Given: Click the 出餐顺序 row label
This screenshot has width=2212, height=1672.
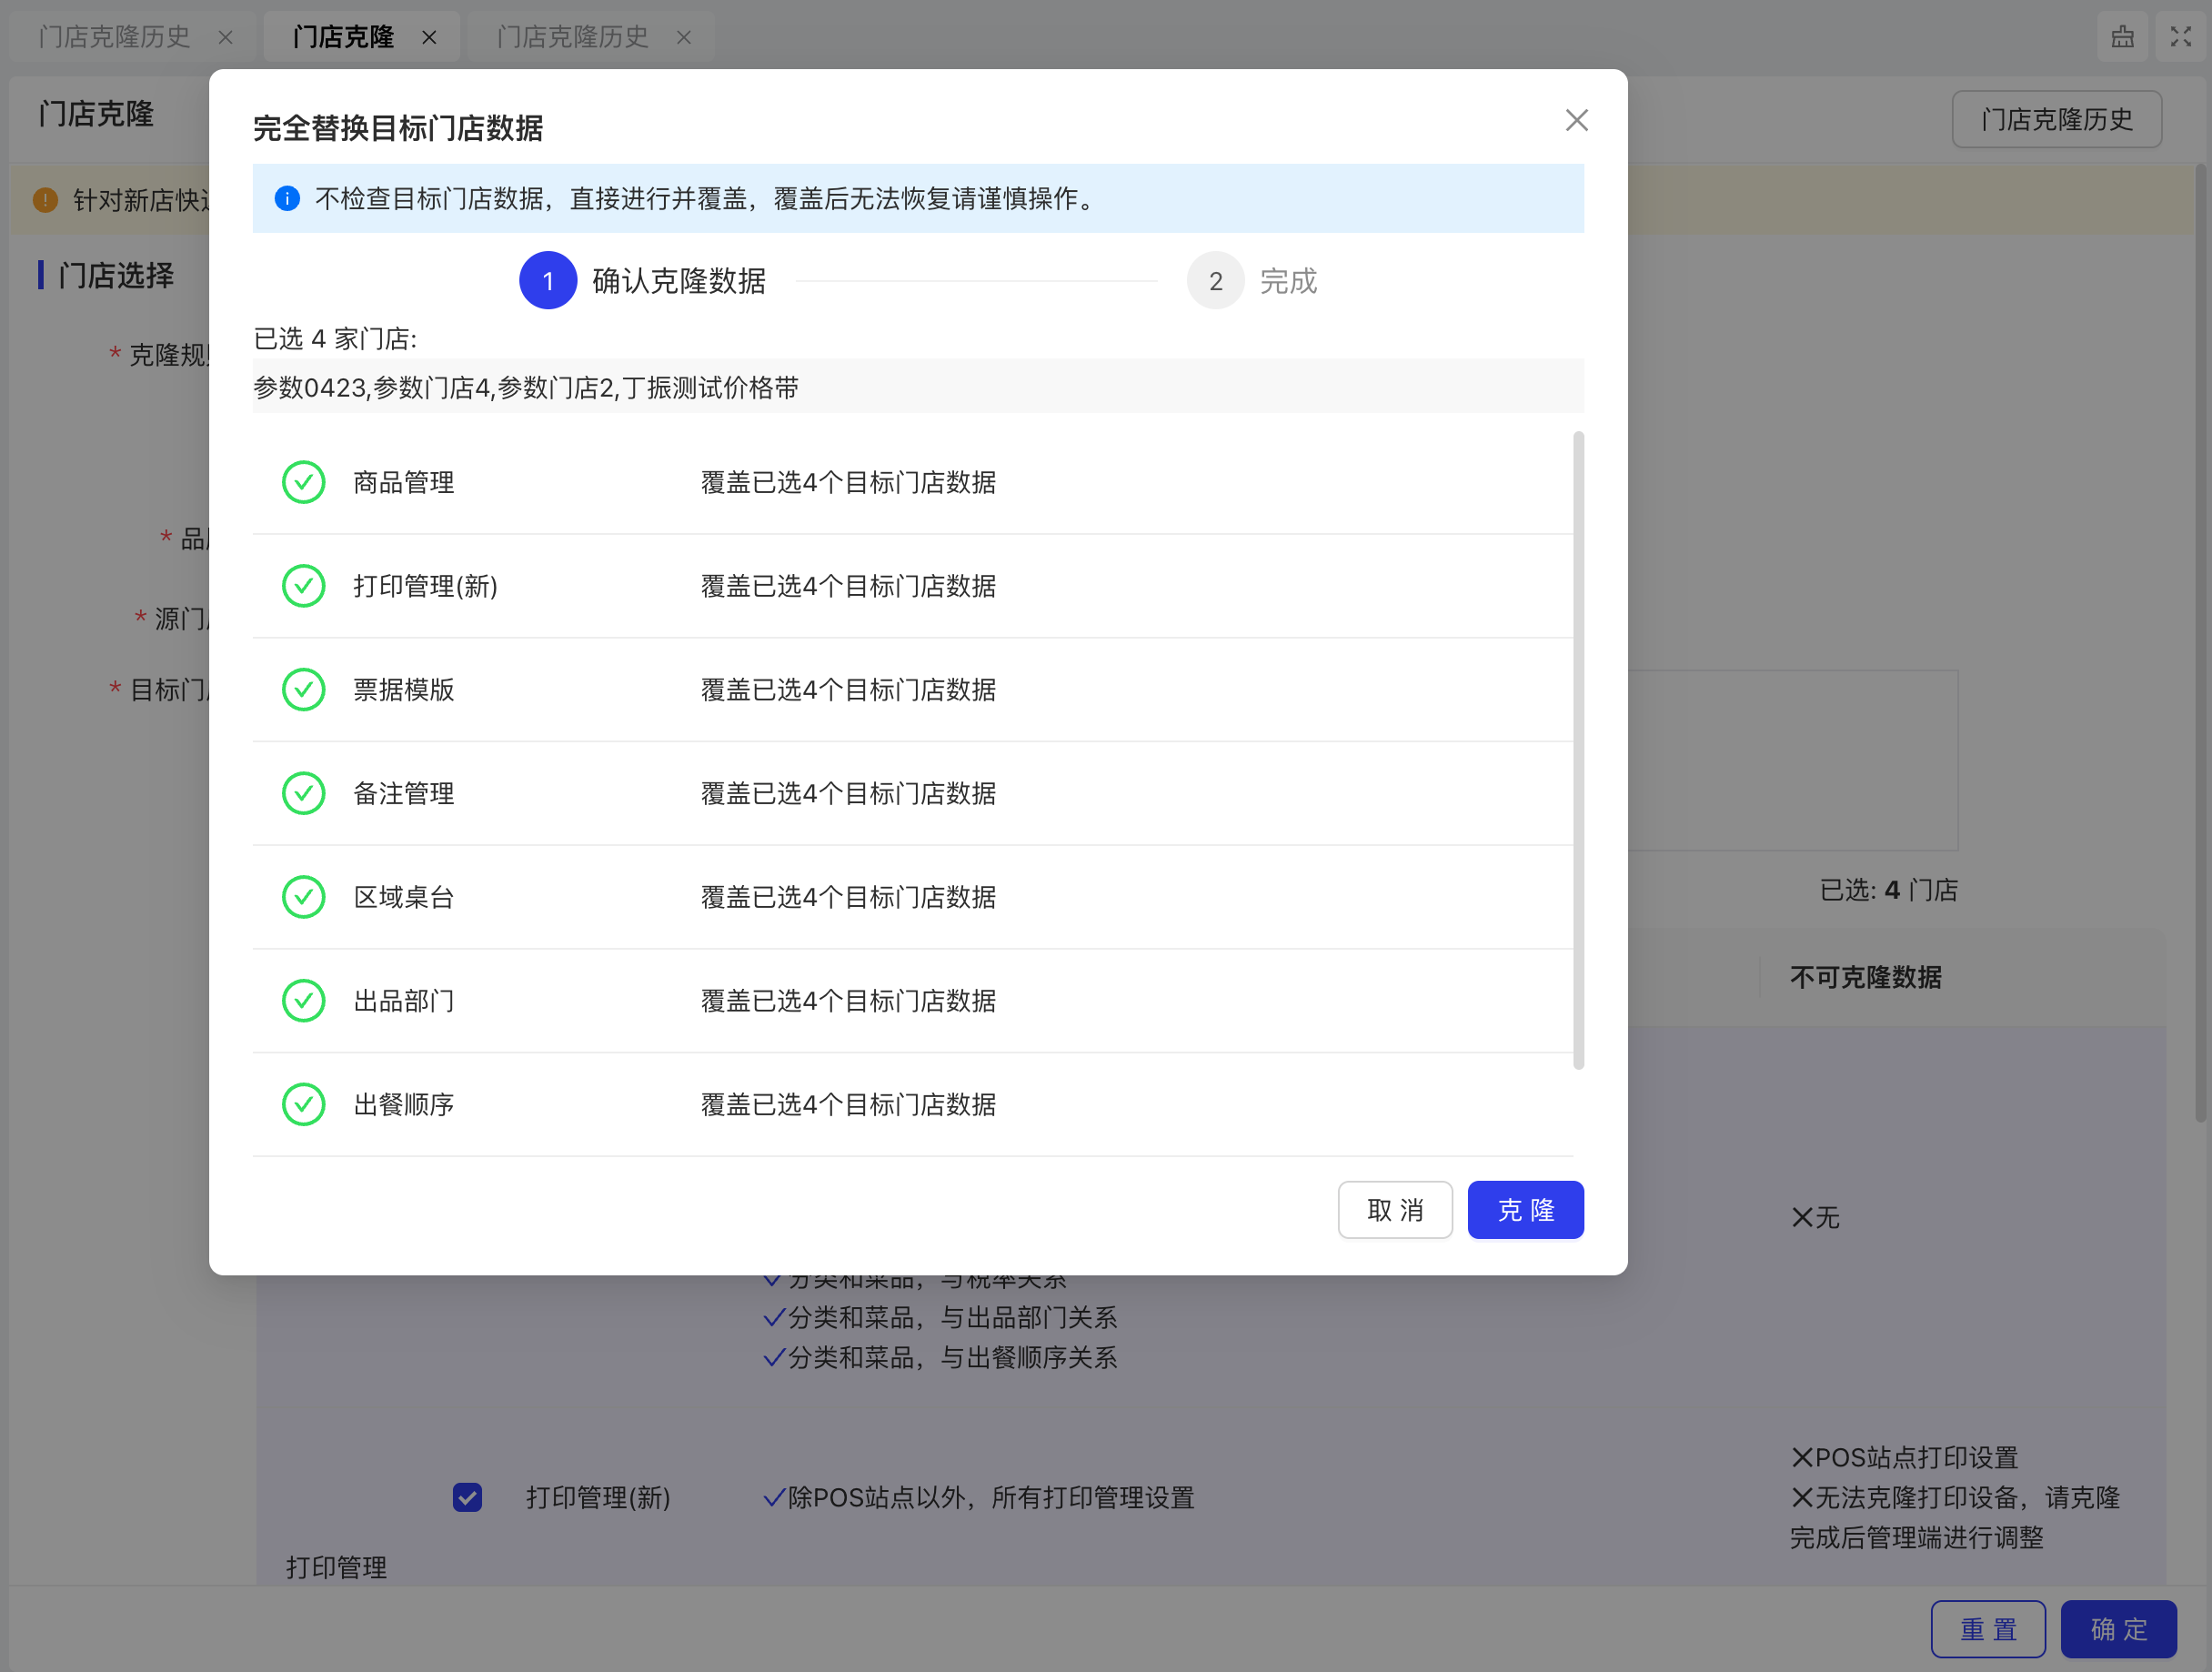Looking at the screenshot, I should click(x=404, y=1104).
